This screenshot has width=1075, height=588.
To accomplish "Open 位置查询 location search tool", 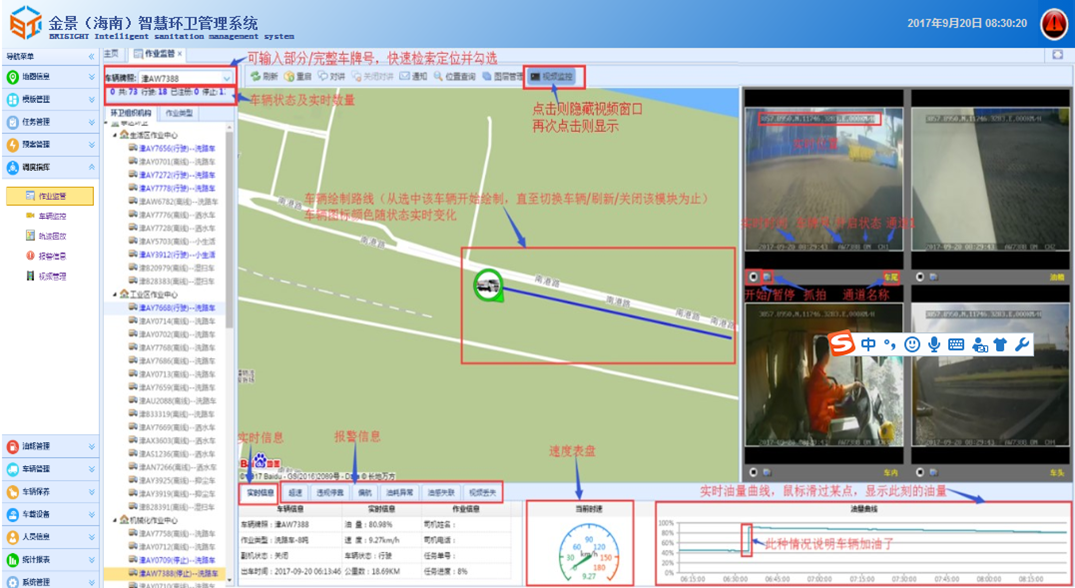I will (x=455, y=77).
